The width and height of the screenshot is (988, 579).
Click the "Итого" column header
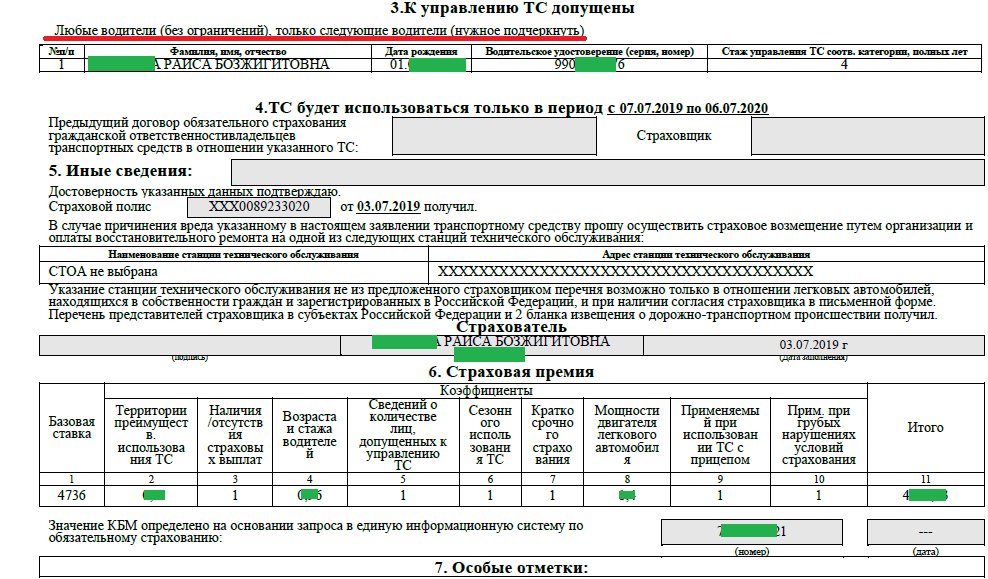tap(925, 428)
